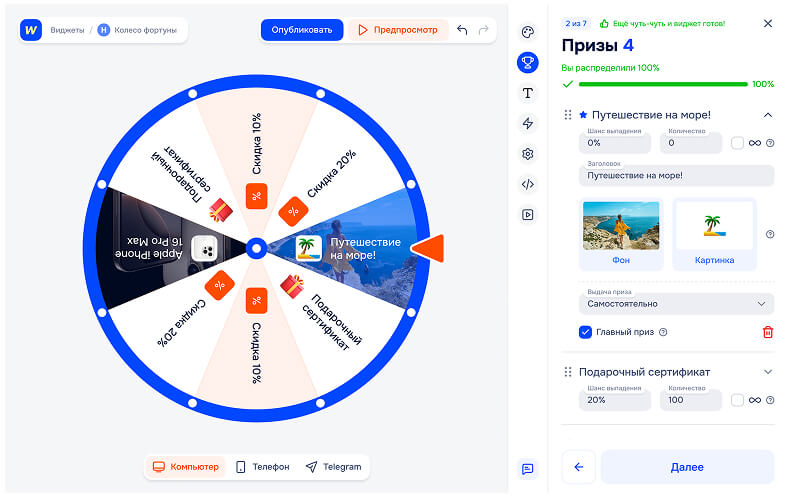Image resolution: width=792 pixels, height=497 pixels.
Task: Enable unlimited quantity for Подарочный сертификат
Action: (x=737, y=400)
